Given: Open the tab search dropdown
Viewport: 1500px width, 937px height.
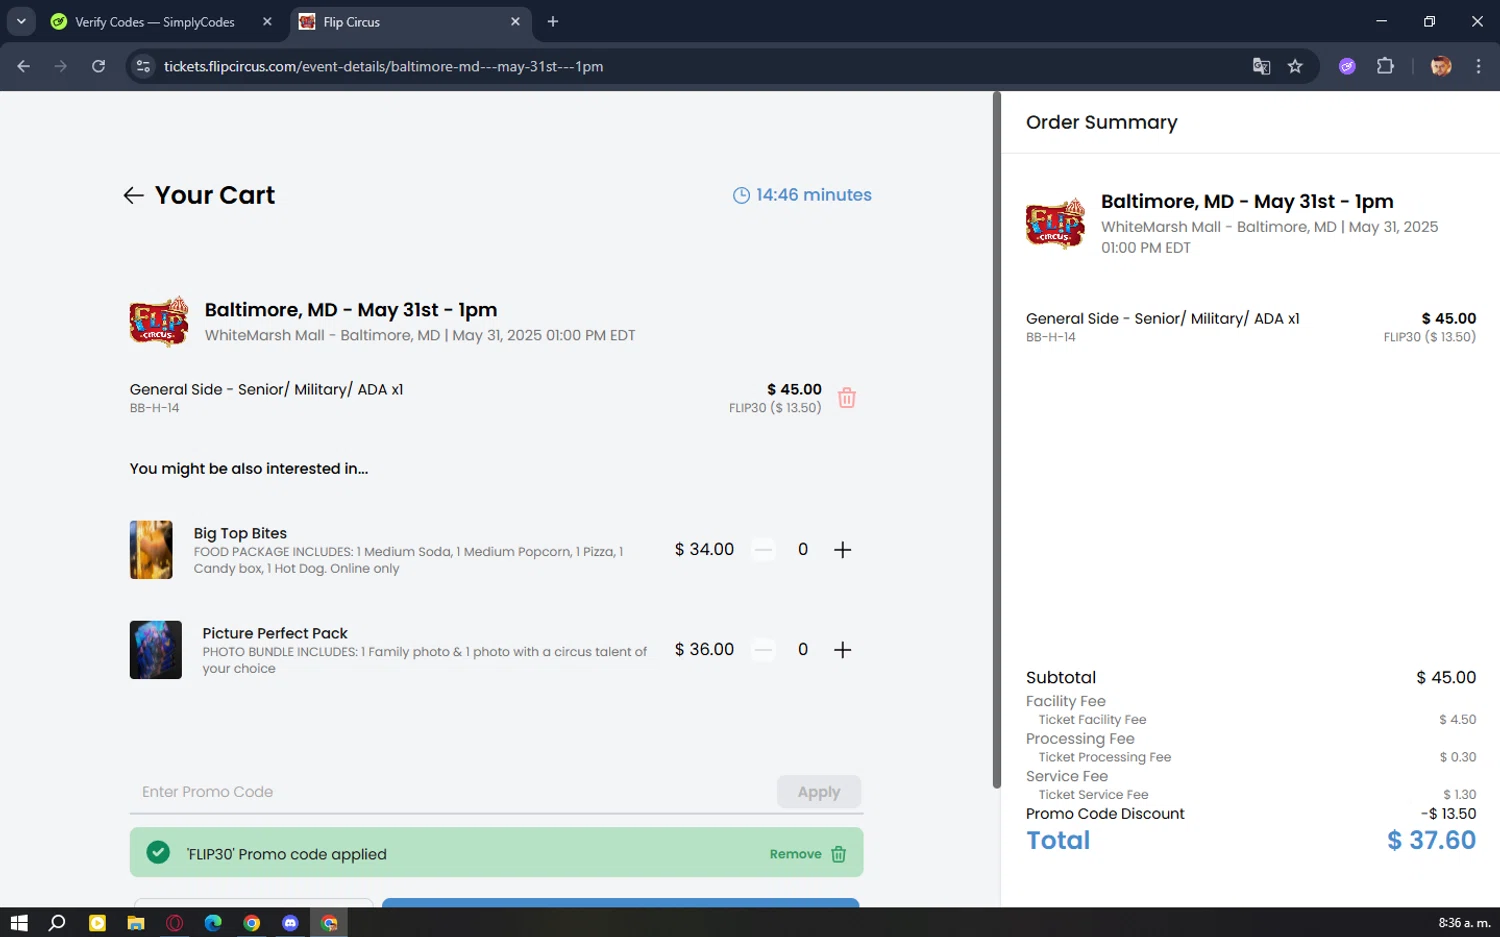Looking at the screenshot, I should tap(21, 22).
